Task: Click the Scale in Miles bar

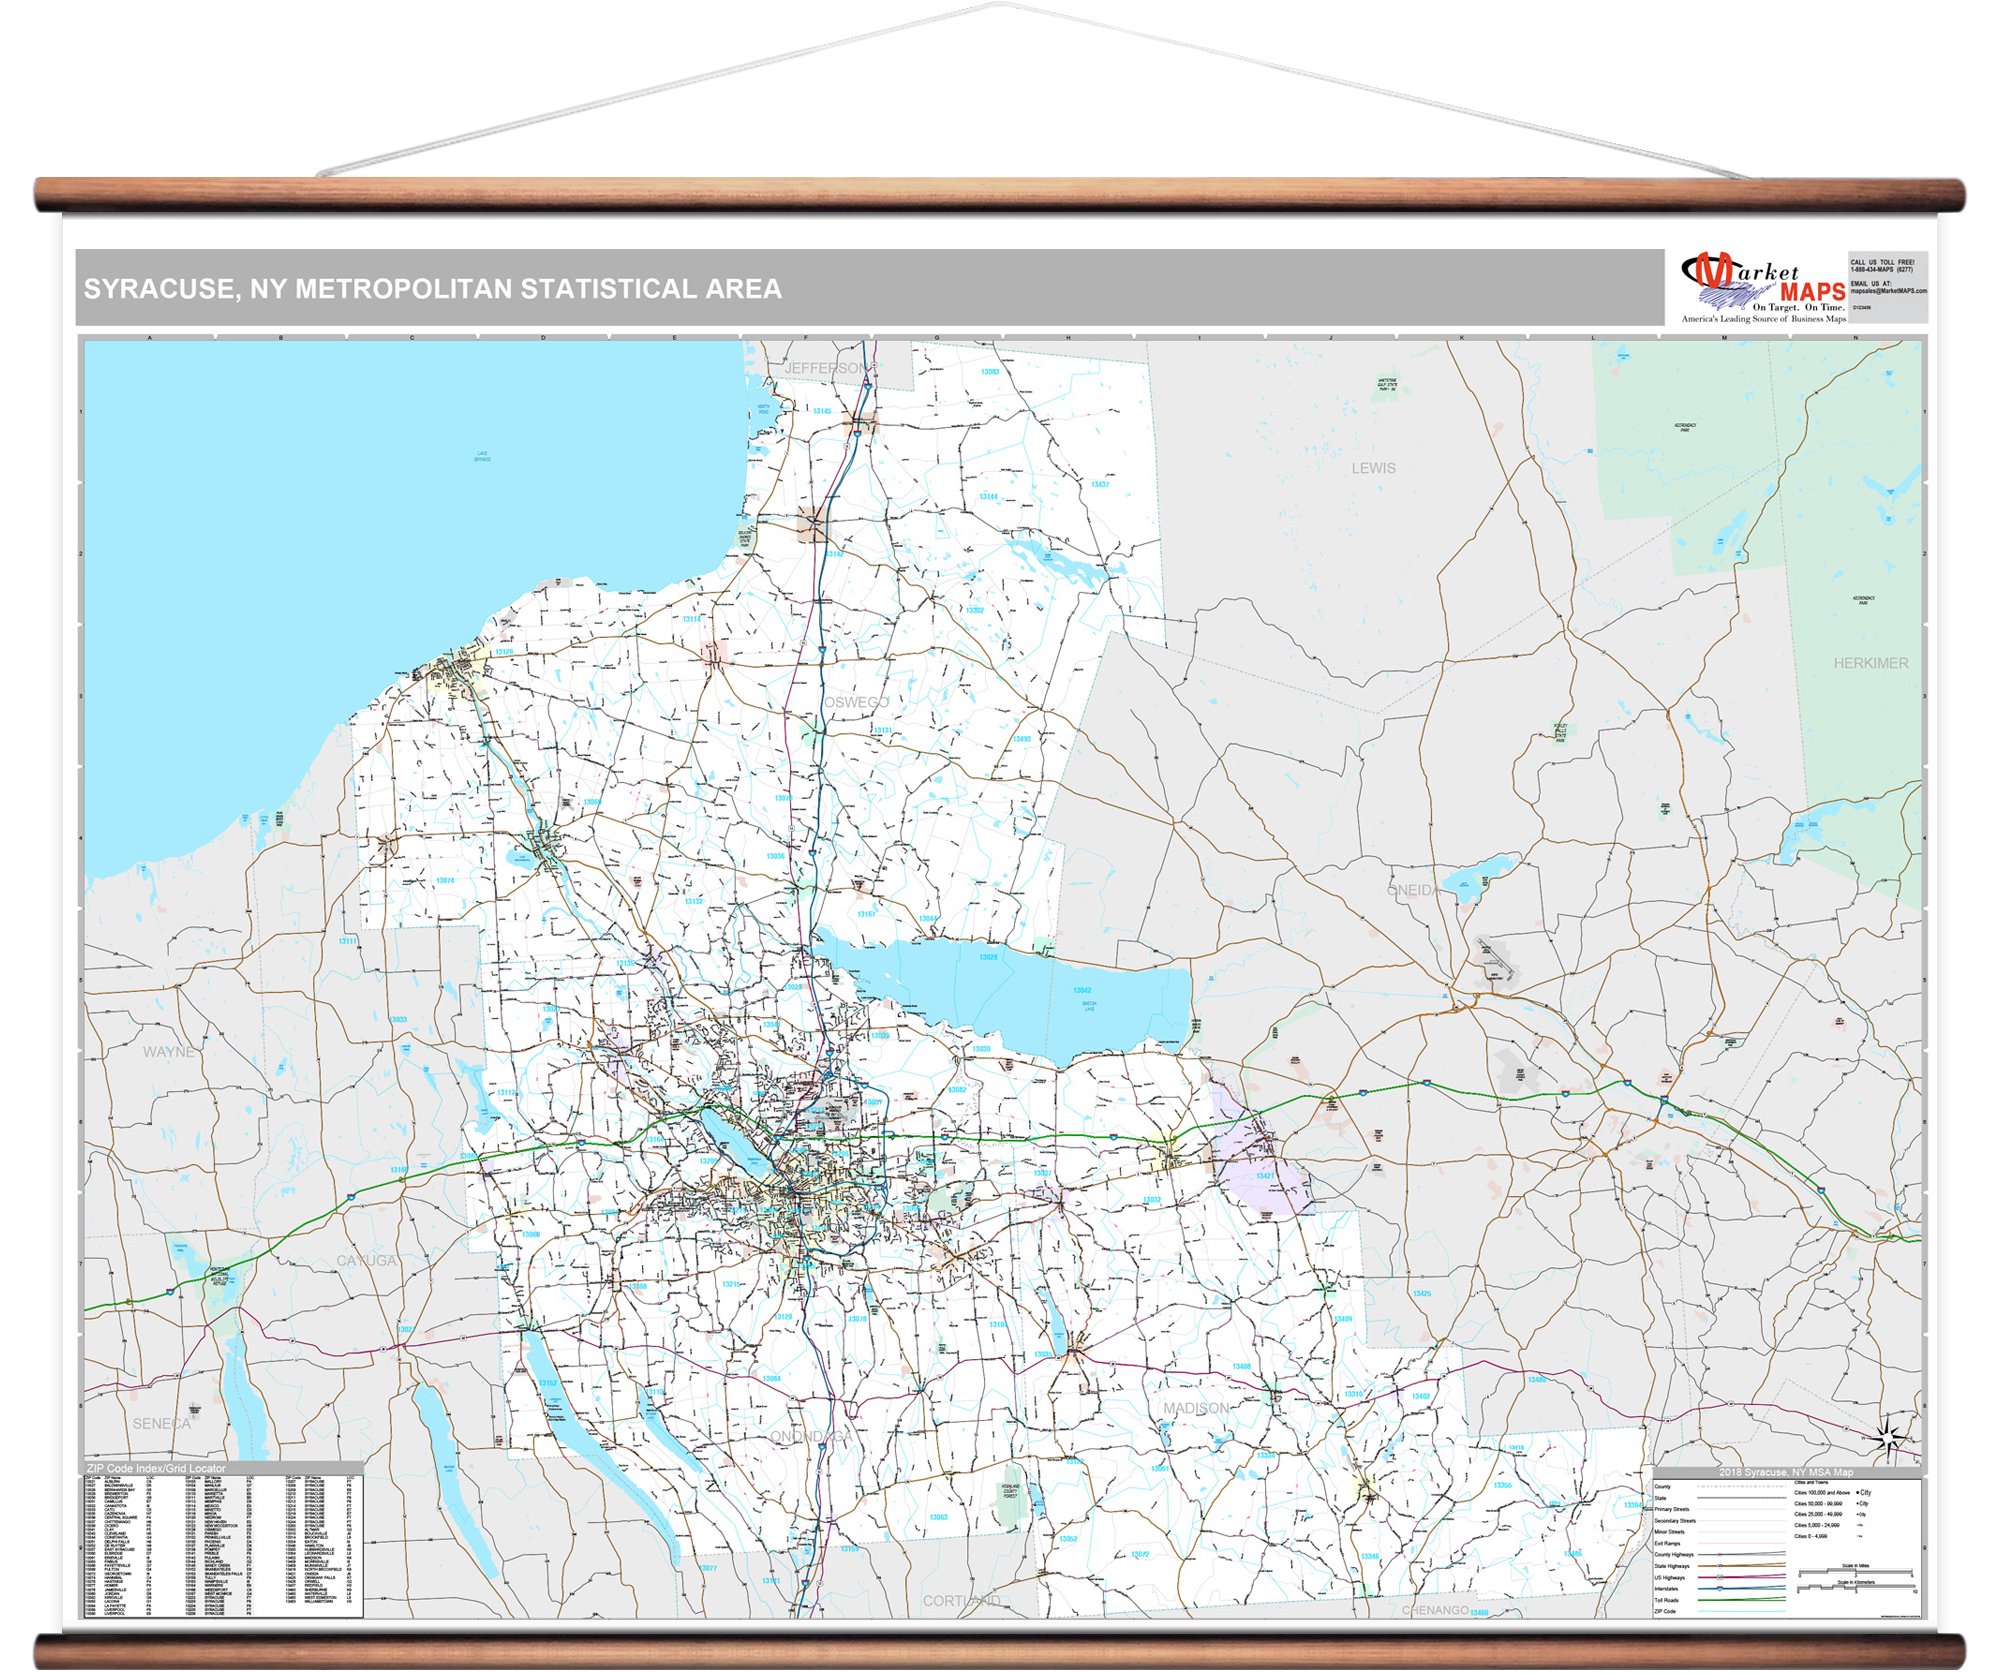Action: [1855, 1572]
